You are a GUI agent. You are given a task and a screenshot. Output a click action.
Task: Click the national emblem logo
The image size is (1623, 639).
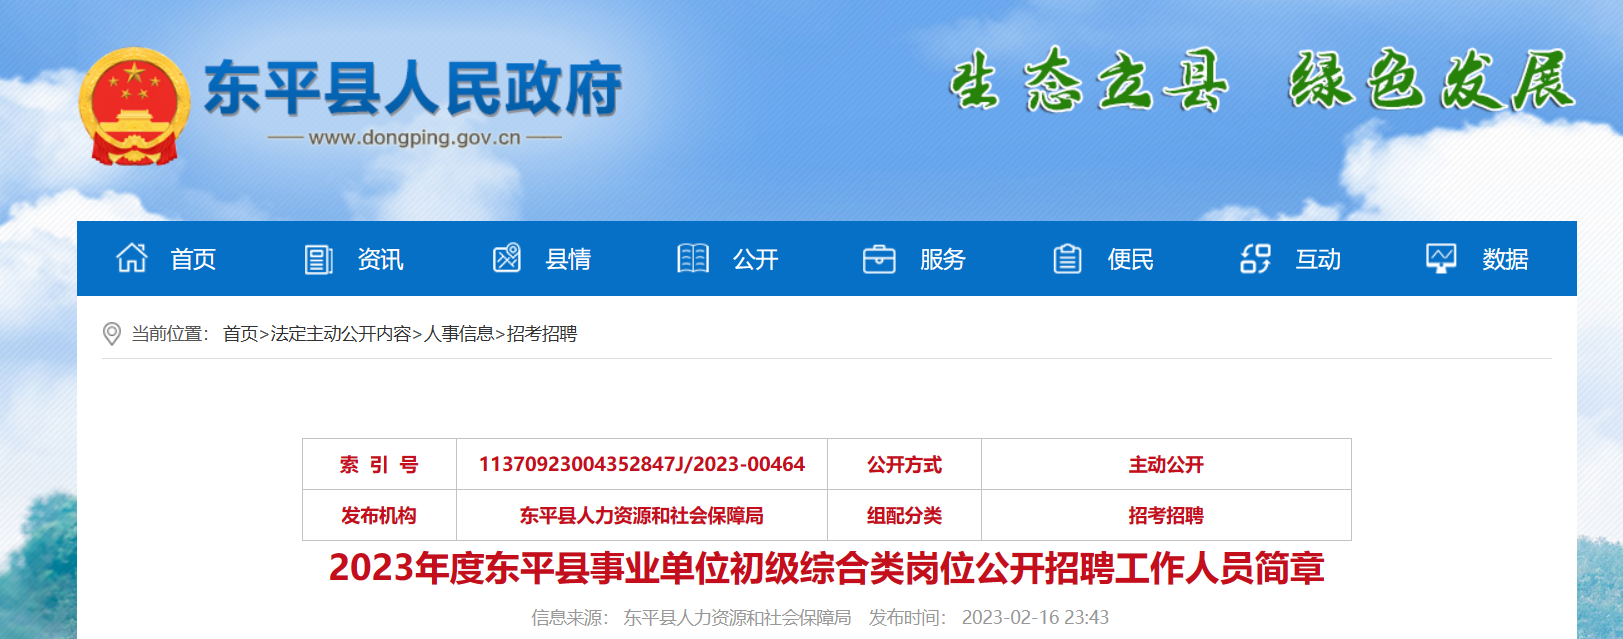click(x=134, y=106)
